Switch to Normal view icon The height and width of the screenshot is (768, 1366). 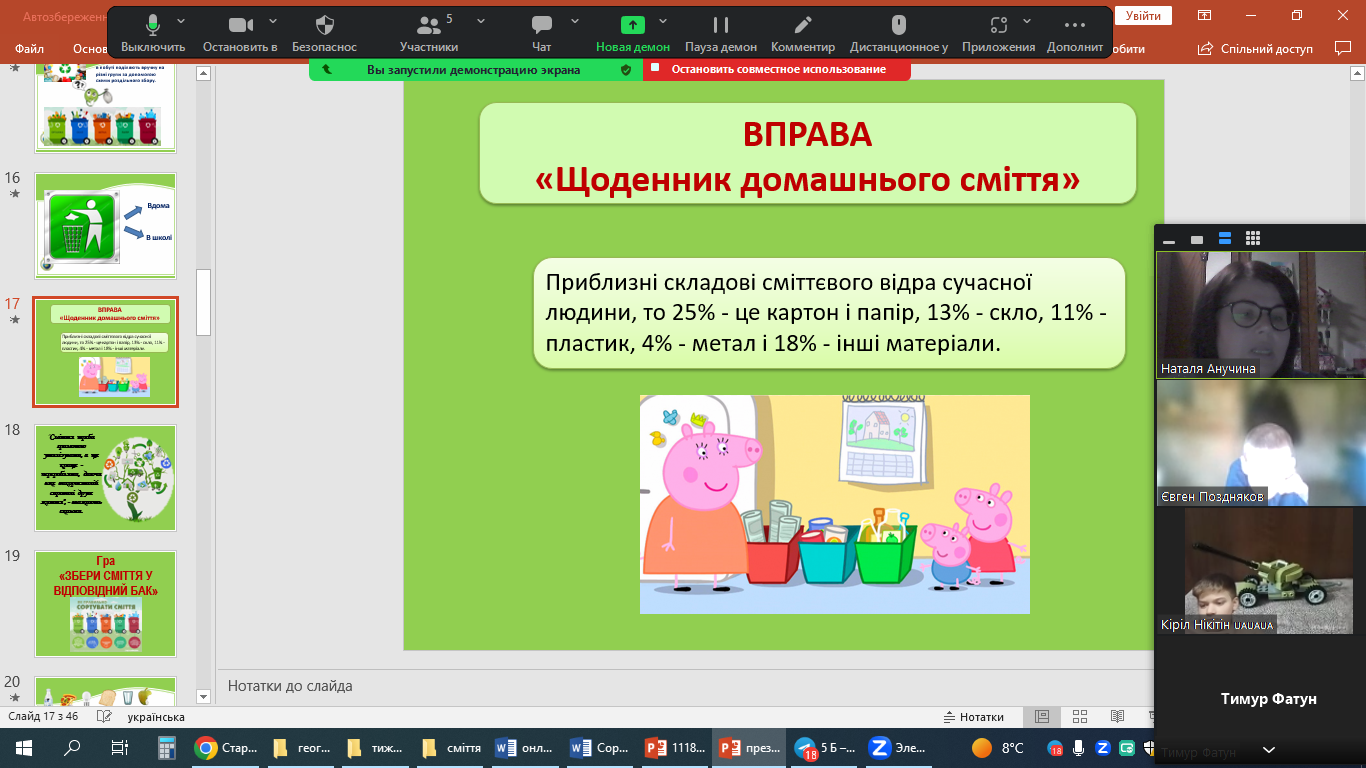(x=1042, y=717)
